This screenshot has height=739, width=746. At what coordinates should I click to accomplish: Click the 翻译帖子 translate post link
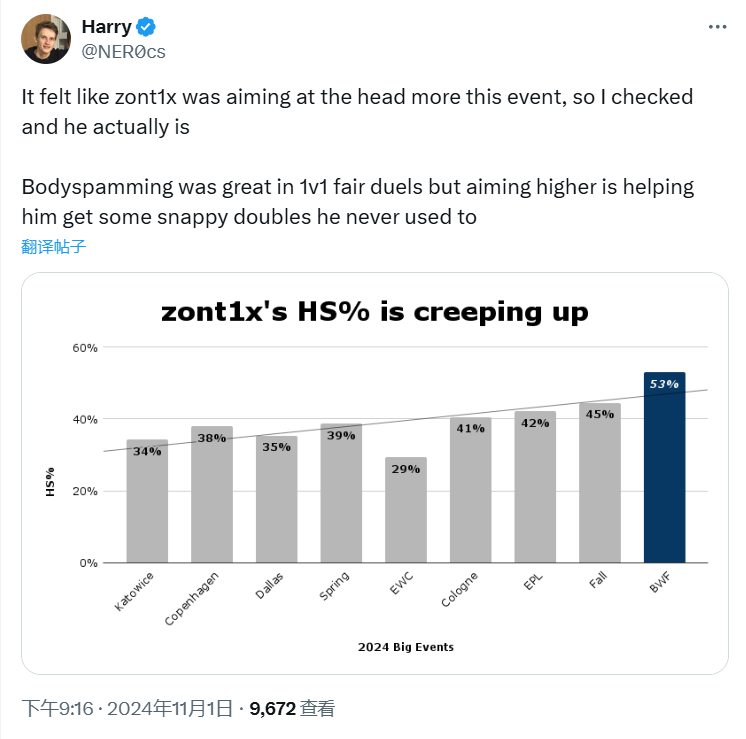(x=53, y=246)
